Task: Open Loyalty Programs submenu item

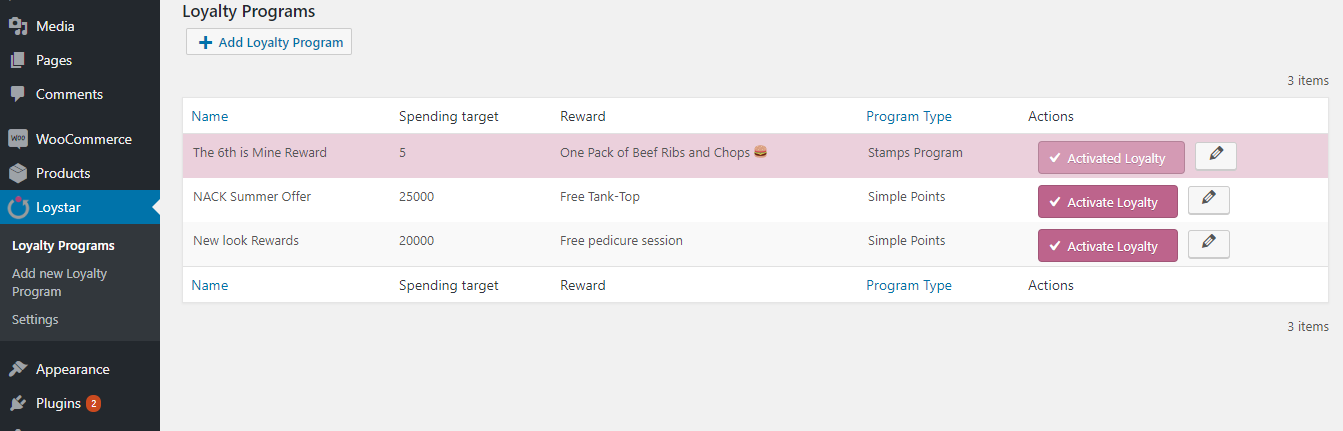Action: [63, 246]
